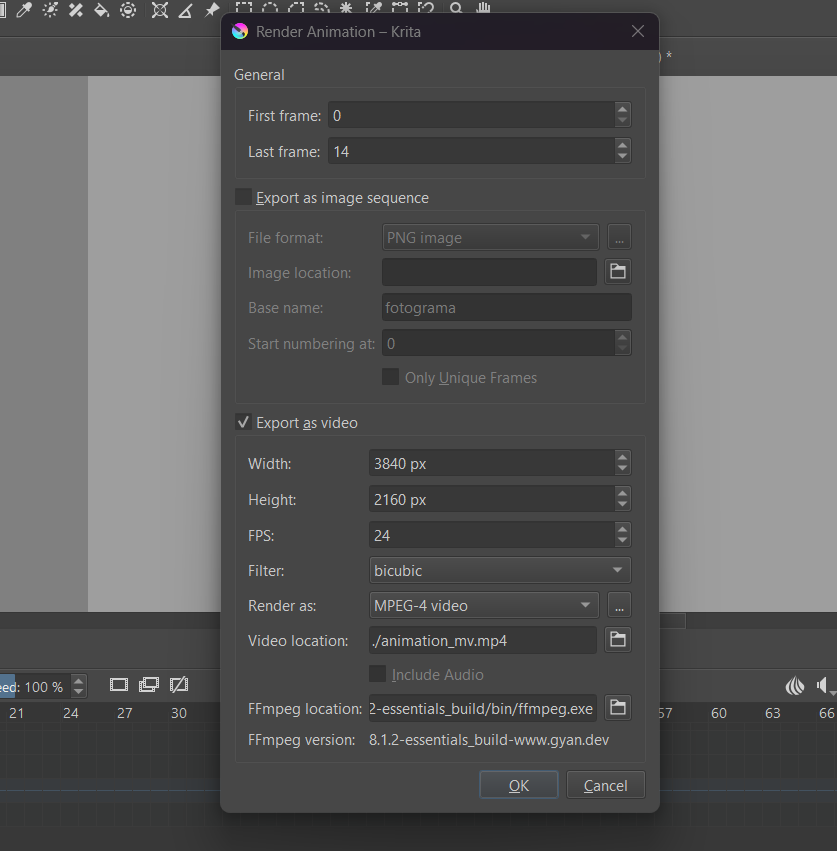837x851 pixels.
Task: Select the Assistant tool
Action: point(160,10)
